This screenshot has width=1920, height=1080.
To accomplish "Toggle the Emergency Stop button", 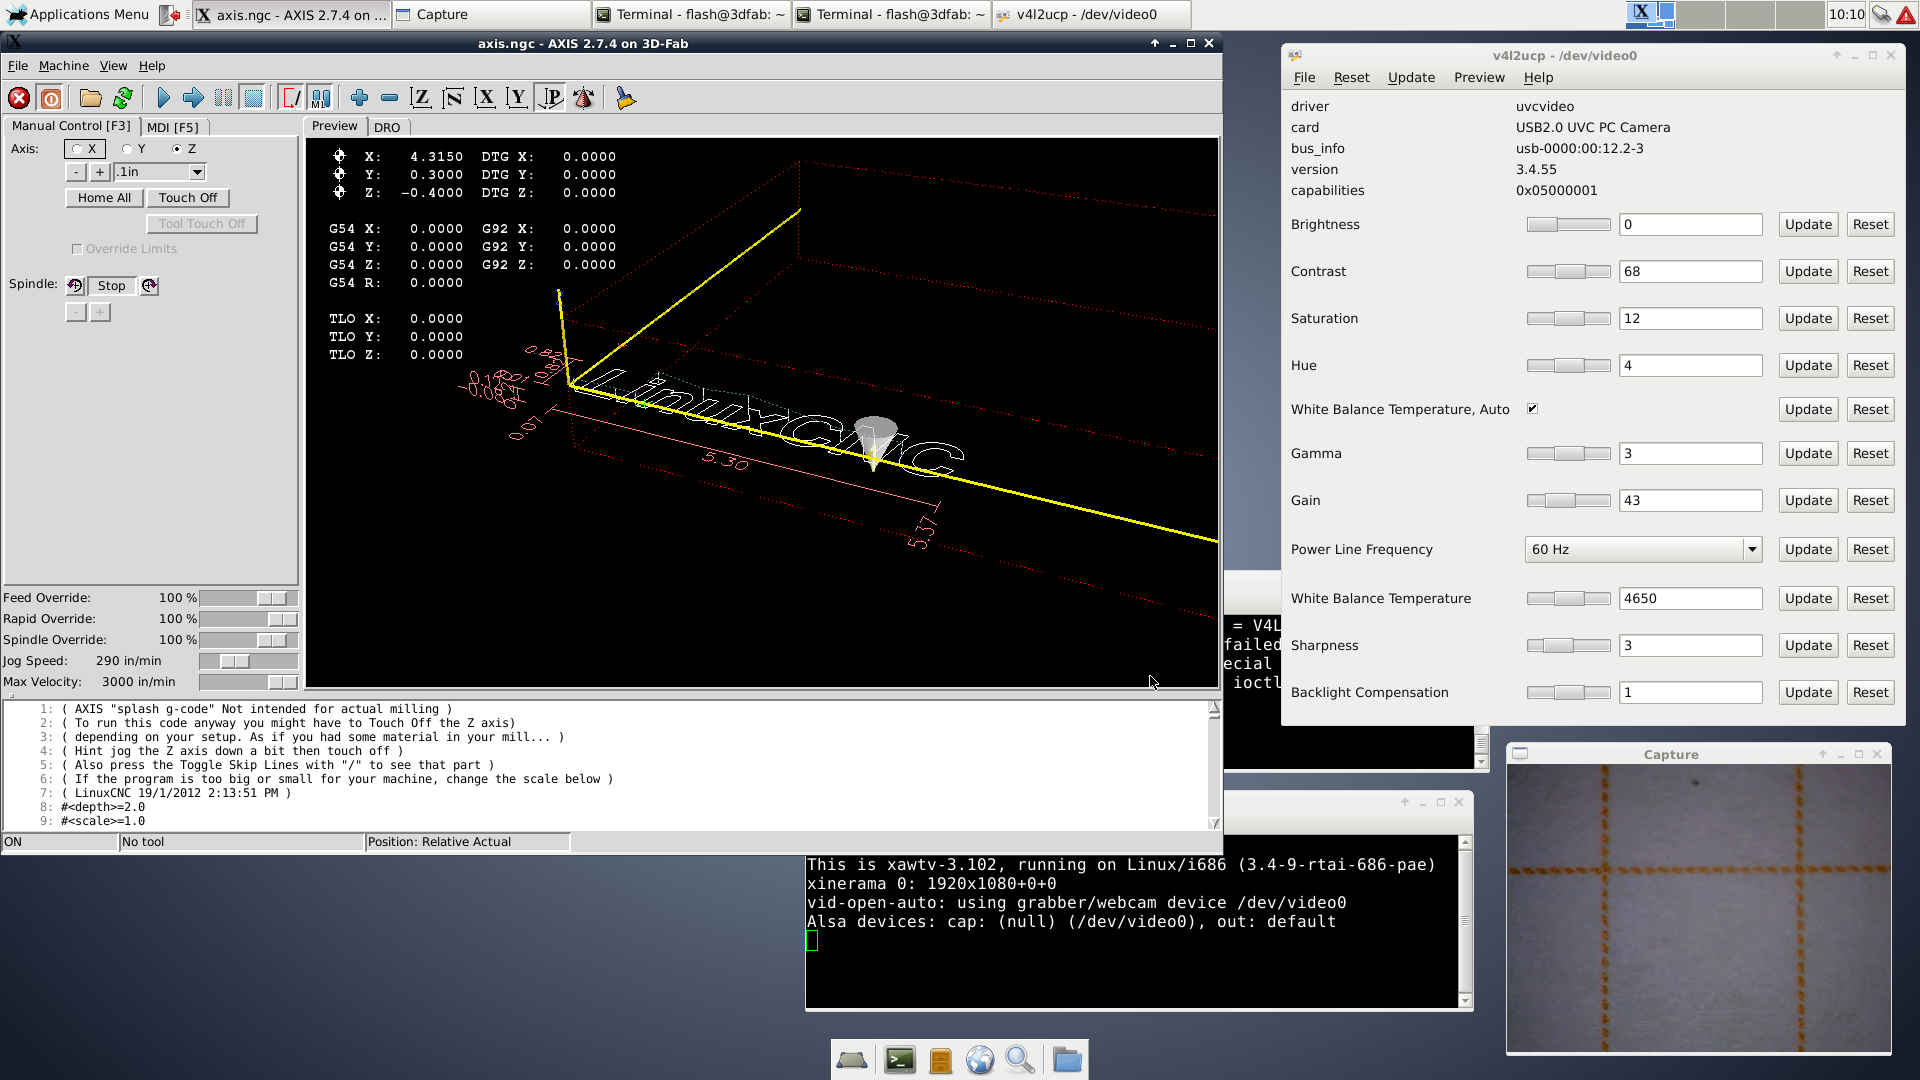I will pos(19,98).
